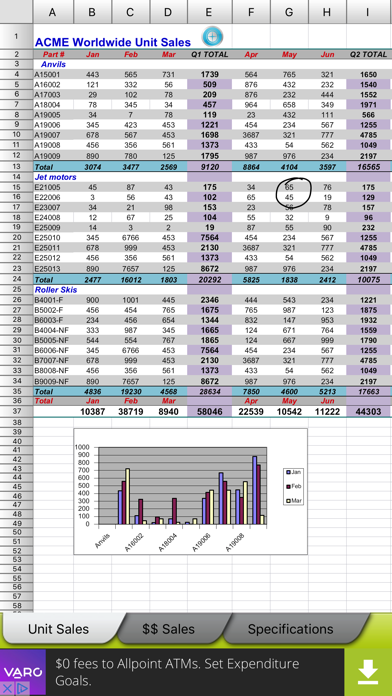Select the Jet motors section label
Viewport: 392px width, 696px height.
(x=55, y=177)
